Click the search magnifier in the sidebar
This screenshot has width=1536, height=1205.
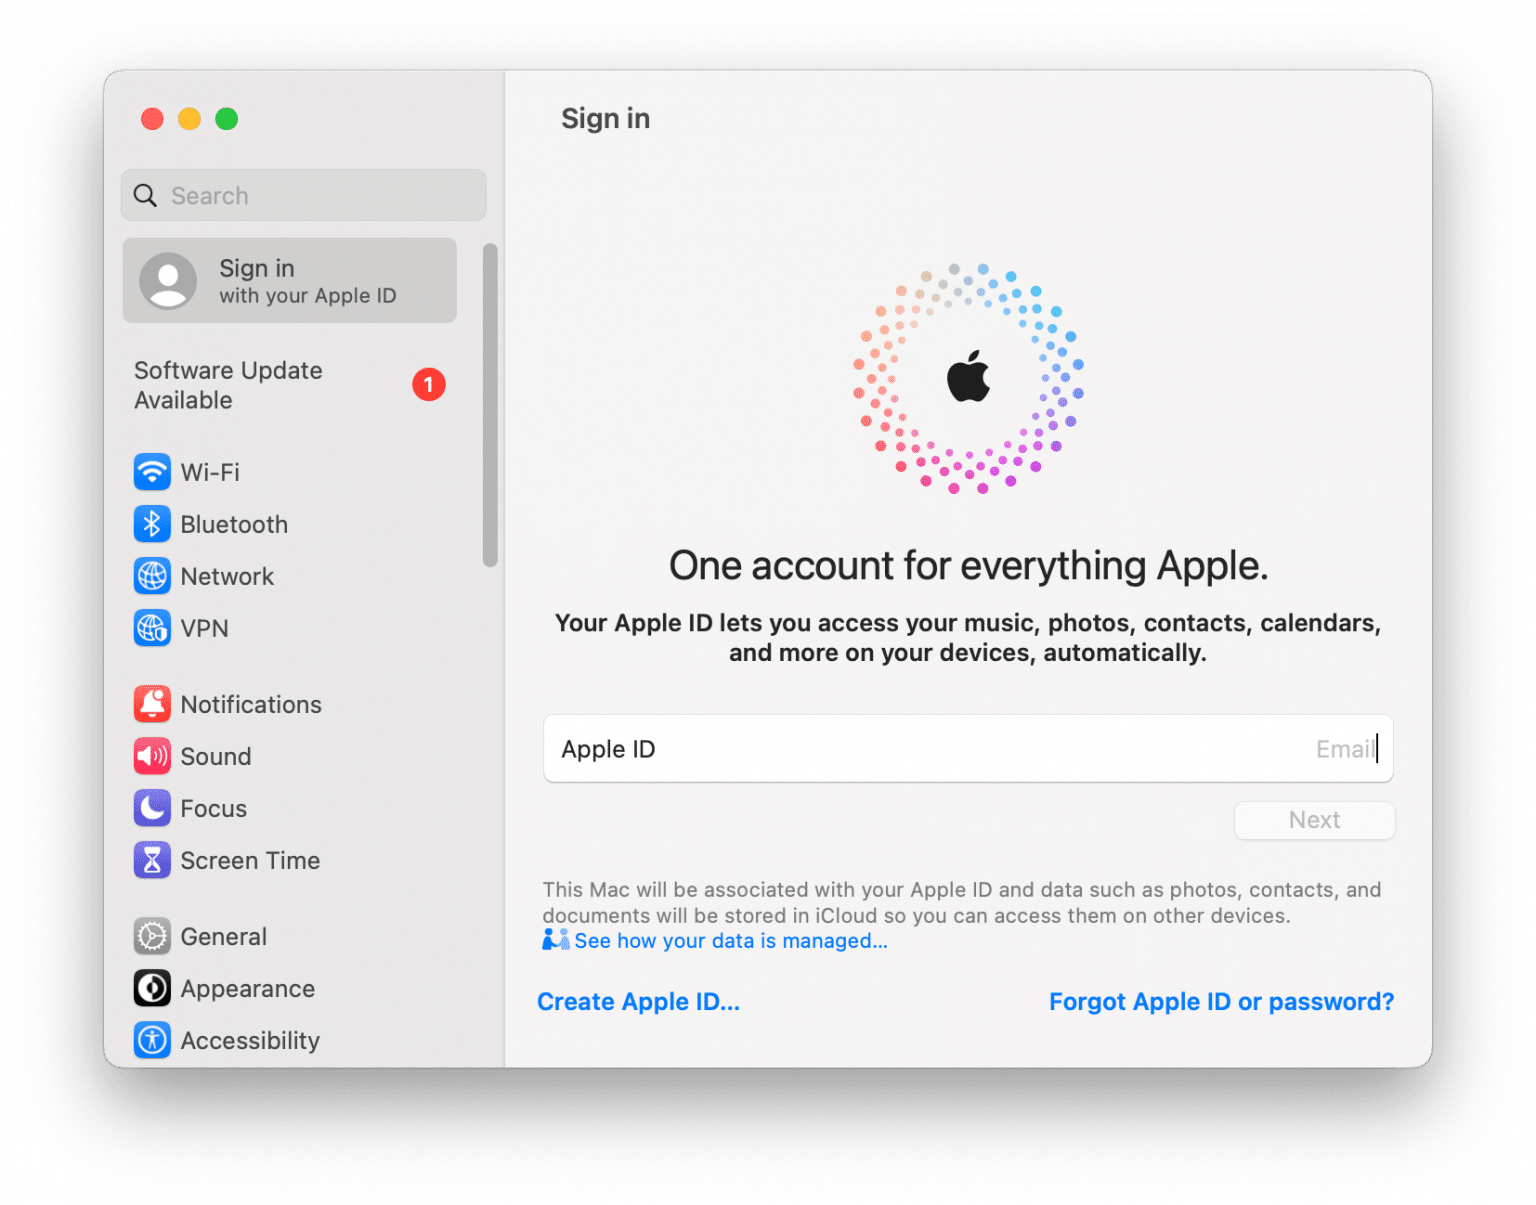point(145,195)
